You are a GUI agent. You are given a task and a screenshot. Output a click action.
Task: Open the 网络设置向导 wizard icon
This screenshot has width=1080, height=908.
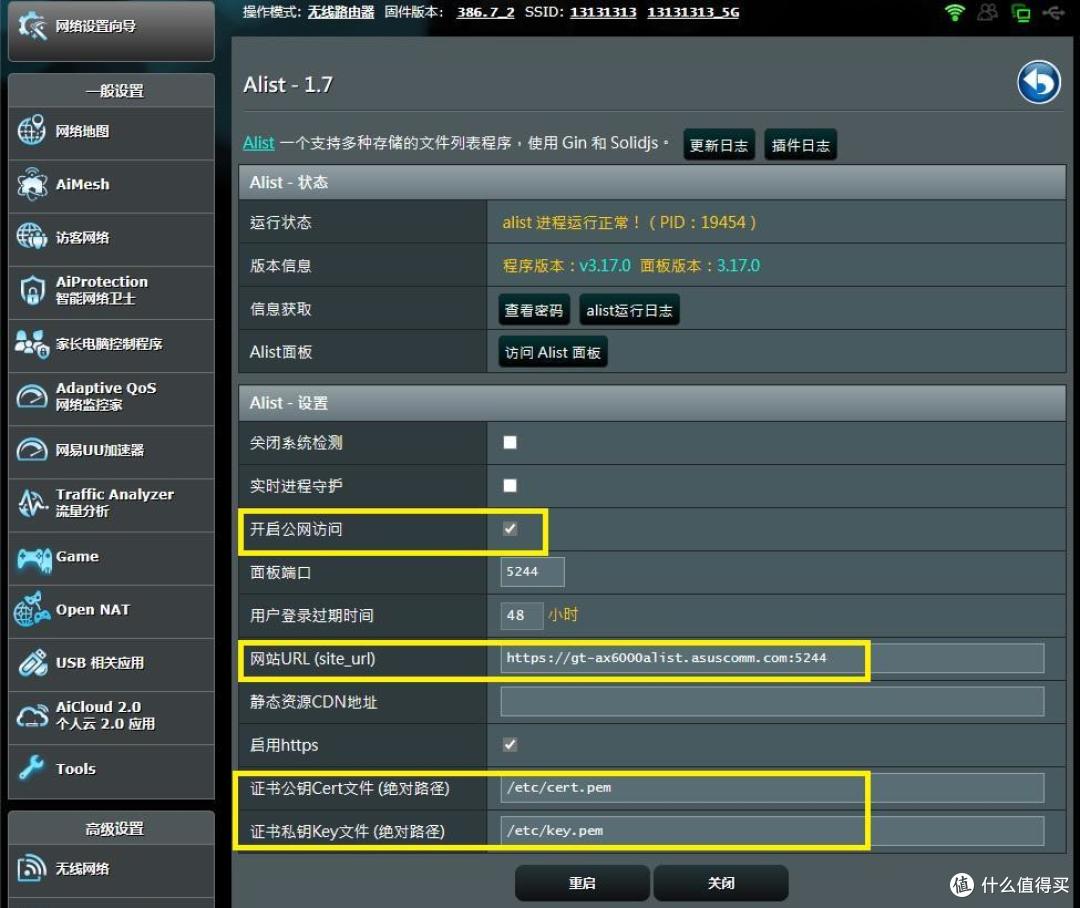[x=32, y=26]
